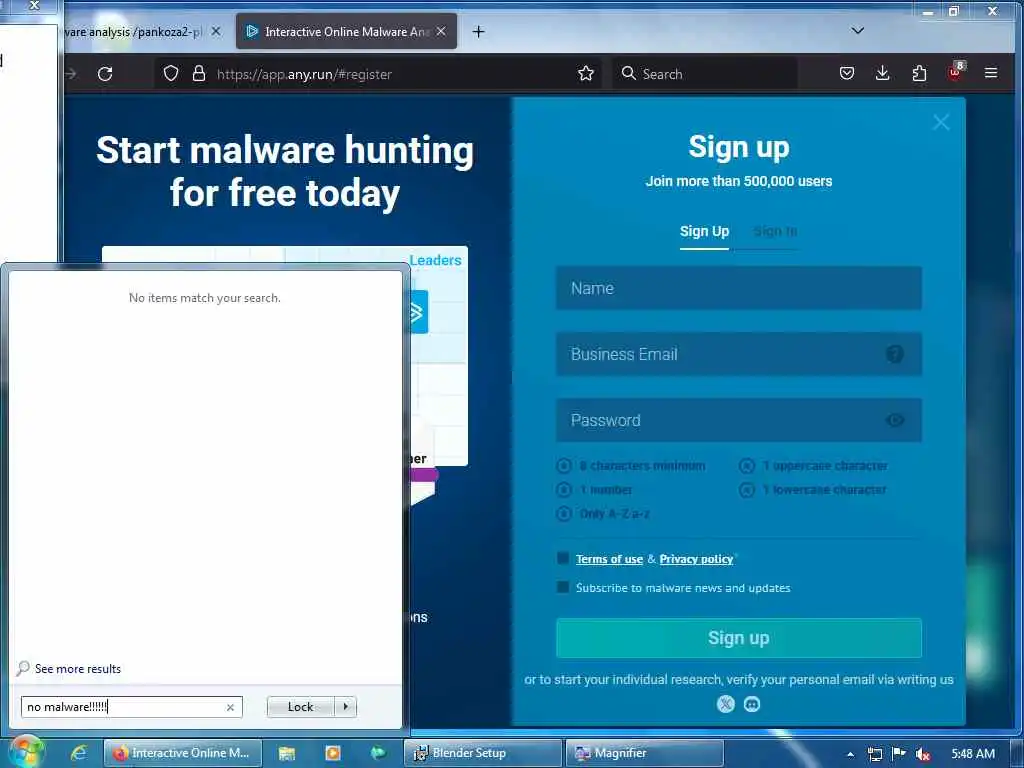Open uBlock Origin extension icon
1024x768 pixels.
tap(955, 72)
